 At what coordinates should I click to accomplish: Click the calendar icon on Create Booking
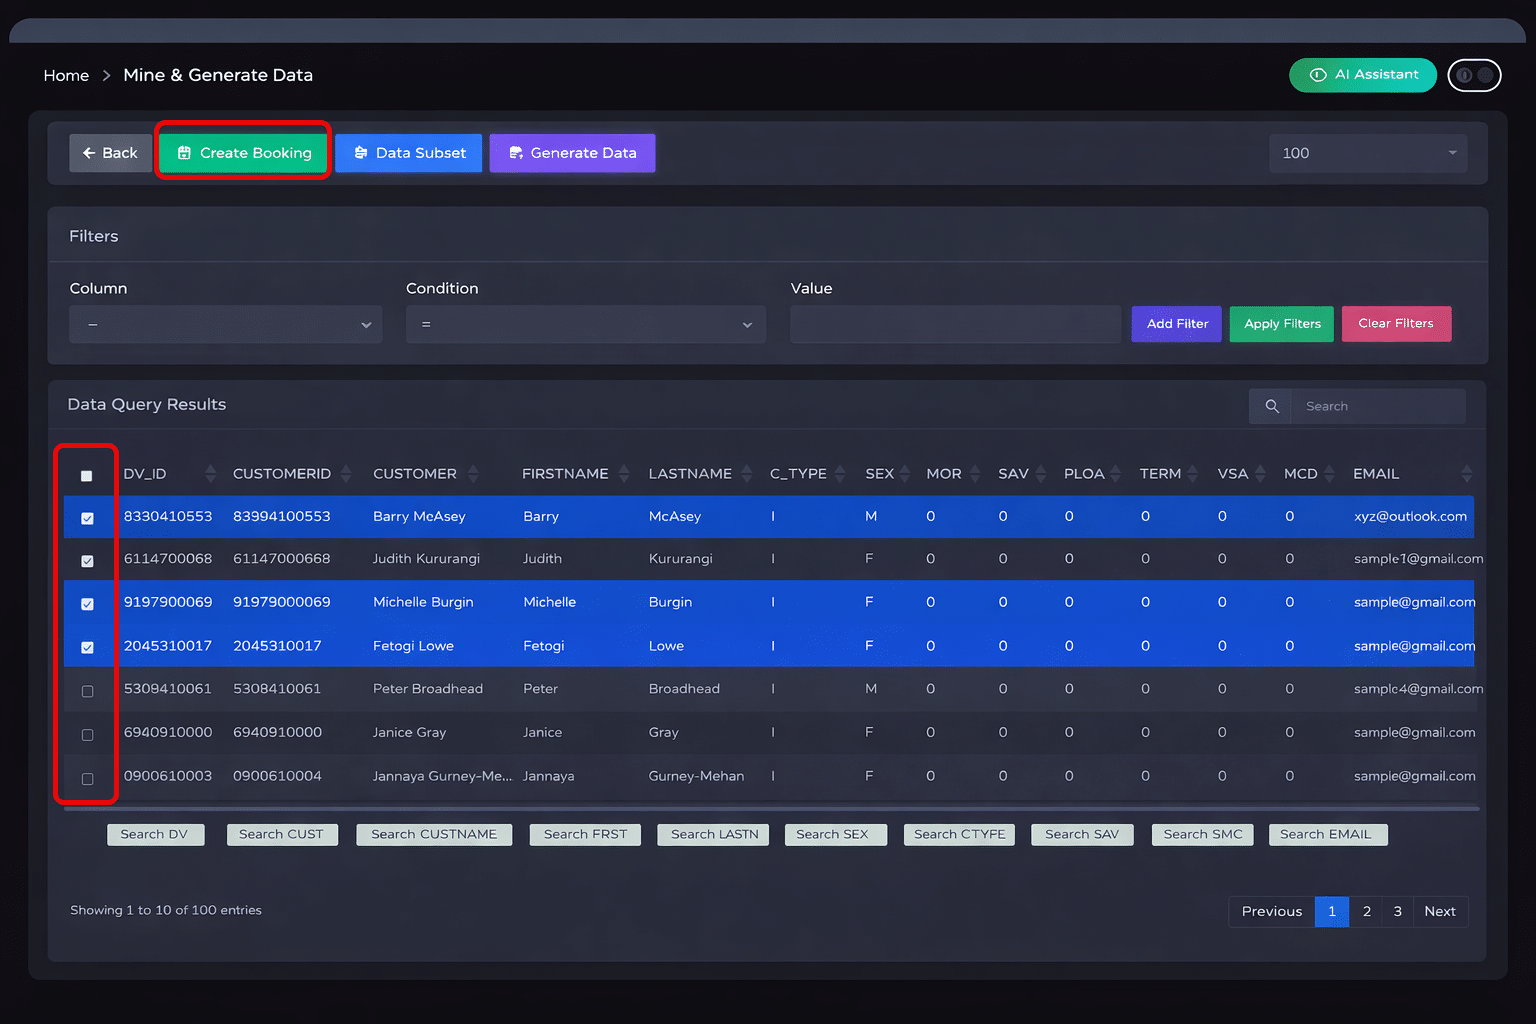pos(184,152)
